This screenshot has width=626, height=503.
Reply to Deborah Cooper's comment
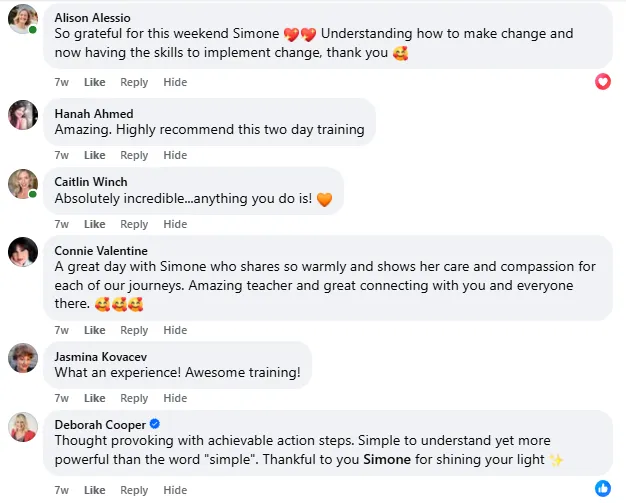134,491
